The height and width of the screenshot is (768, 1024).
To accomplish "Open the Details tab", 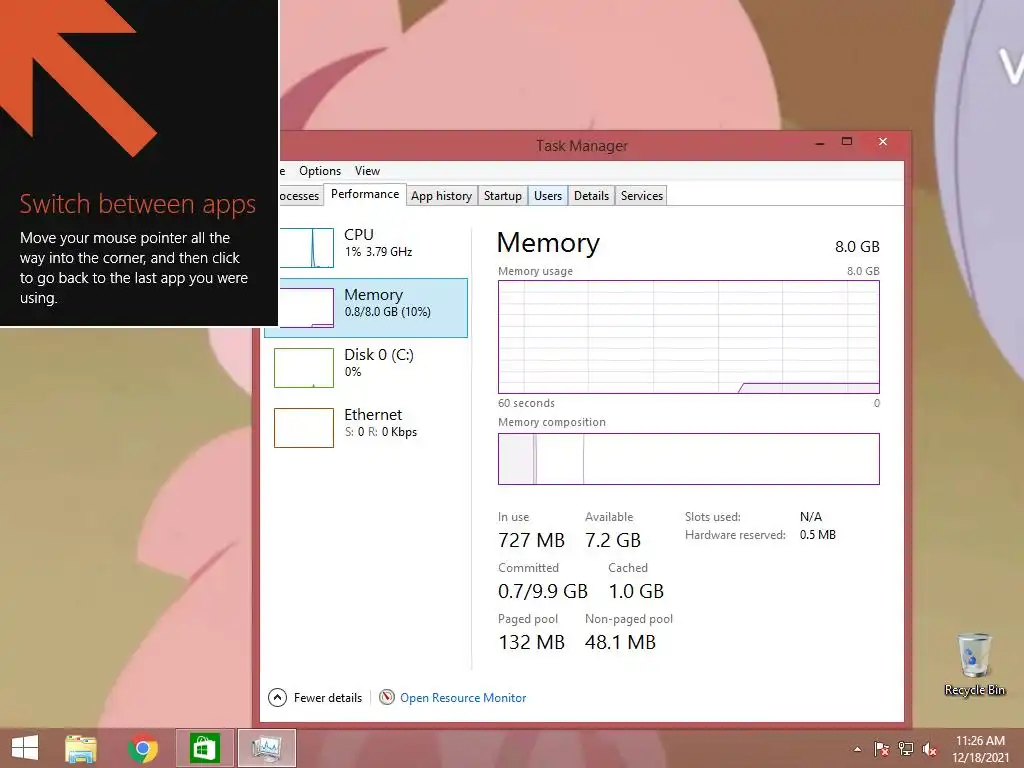I will coord(591,196).
